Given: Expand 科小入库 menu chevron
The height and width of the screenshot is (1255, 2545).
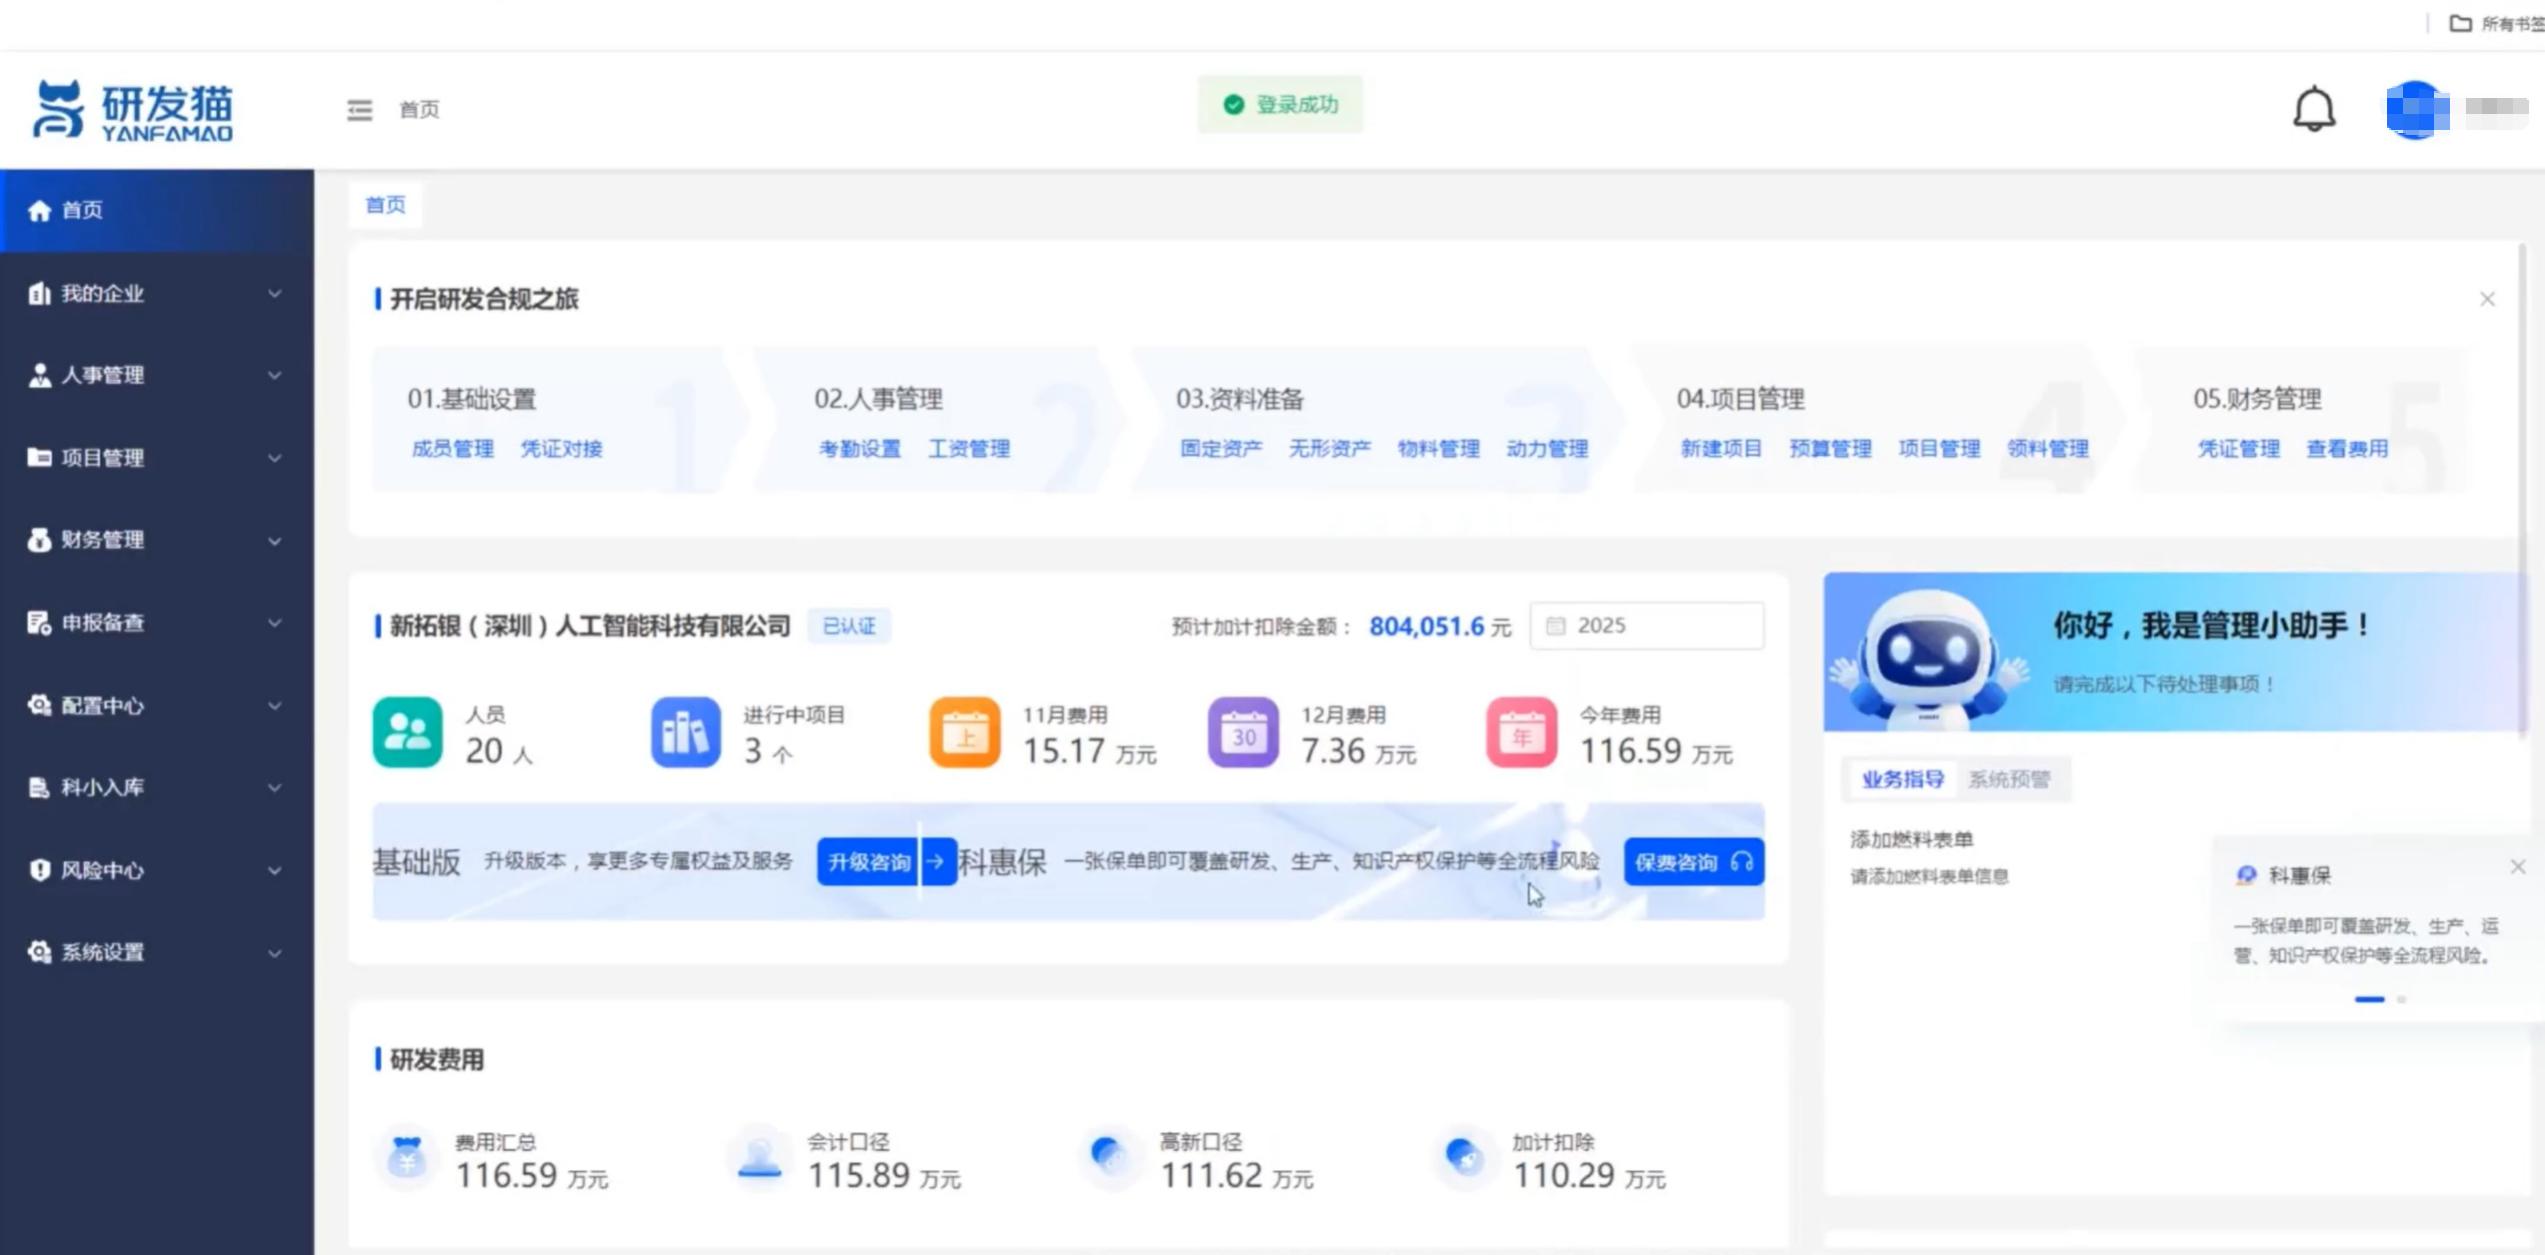Looking at the screenshot, I should pos(274,788).
